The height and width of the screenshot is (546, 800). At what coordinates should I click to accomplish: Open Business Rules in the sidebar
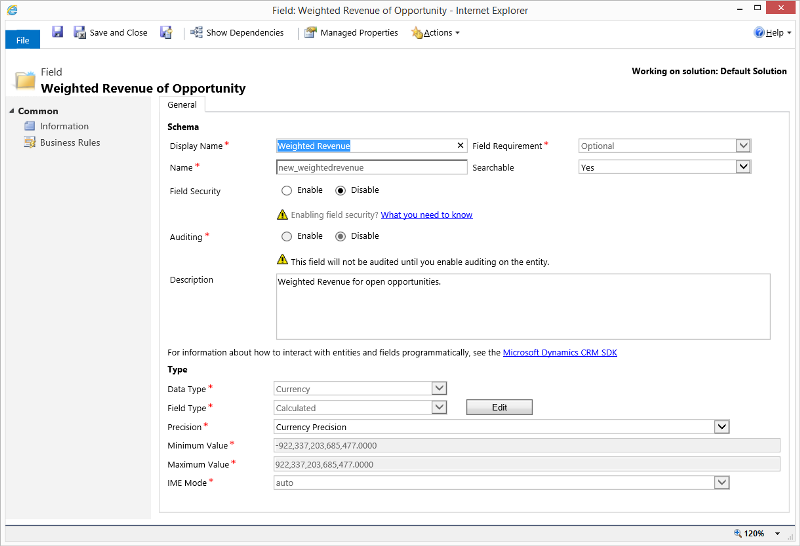69,142
